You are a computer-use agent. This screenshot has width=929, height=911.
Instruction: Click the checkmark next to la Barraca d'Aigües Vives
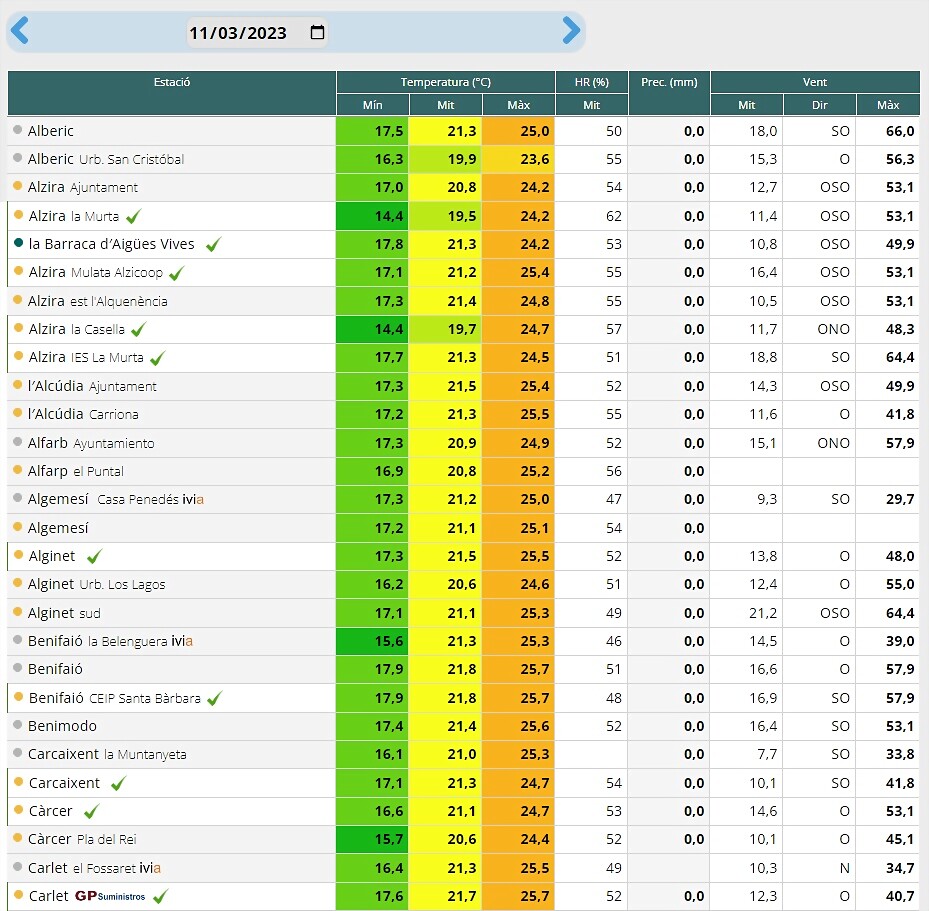(x=213, y=244)
